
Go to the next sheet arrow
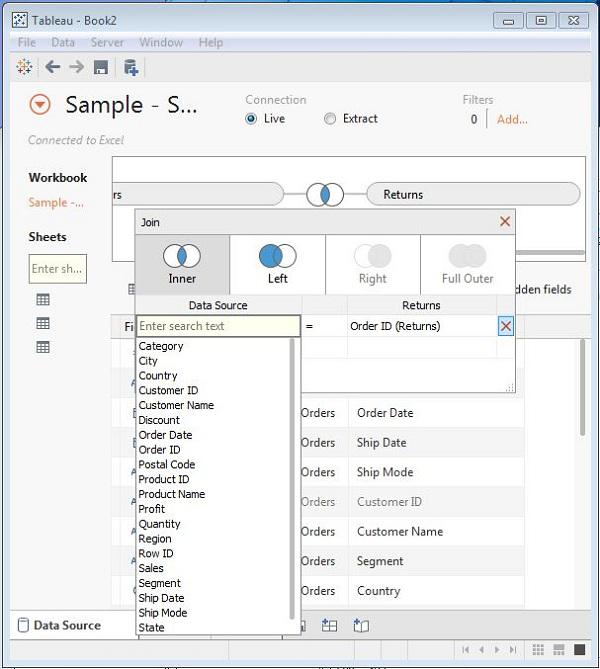click(x=497, y=649)
